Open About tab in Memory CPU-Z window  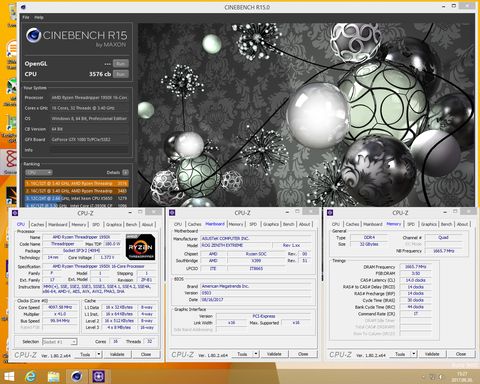click(462, 224)
